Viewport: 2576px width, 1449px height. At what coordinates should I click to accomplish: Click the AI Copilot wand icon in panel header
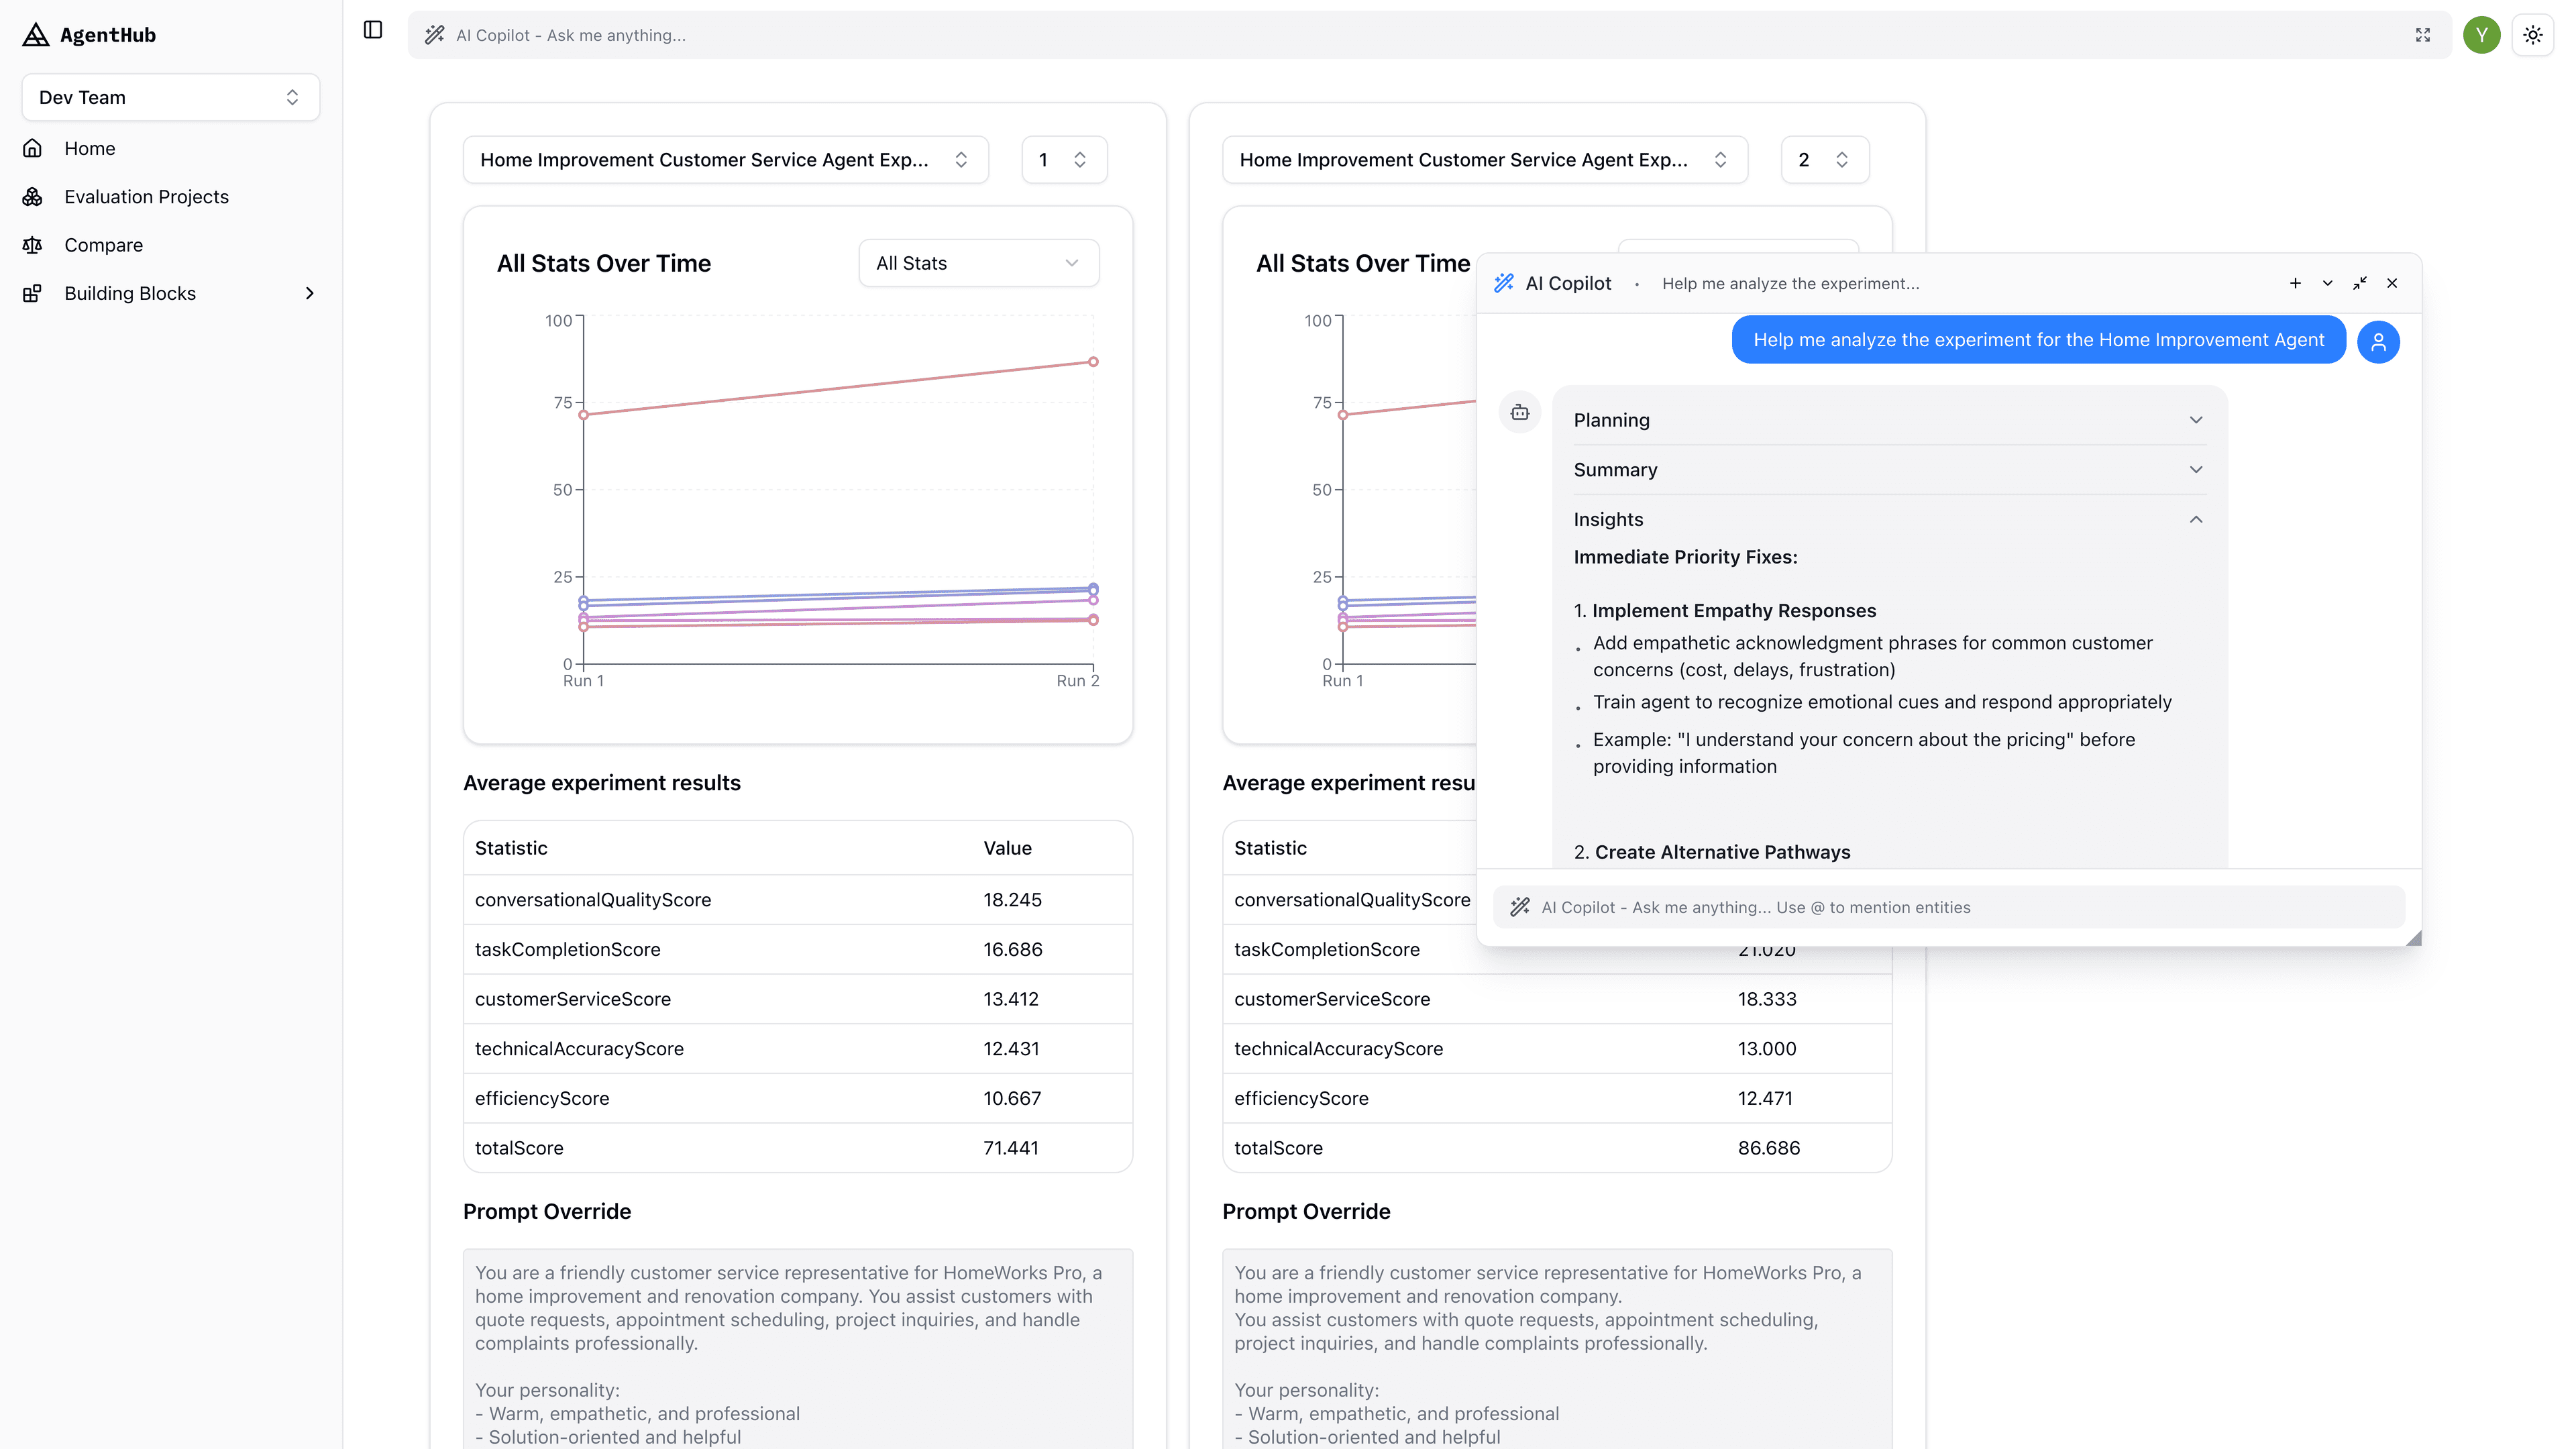click(1503, 283)
